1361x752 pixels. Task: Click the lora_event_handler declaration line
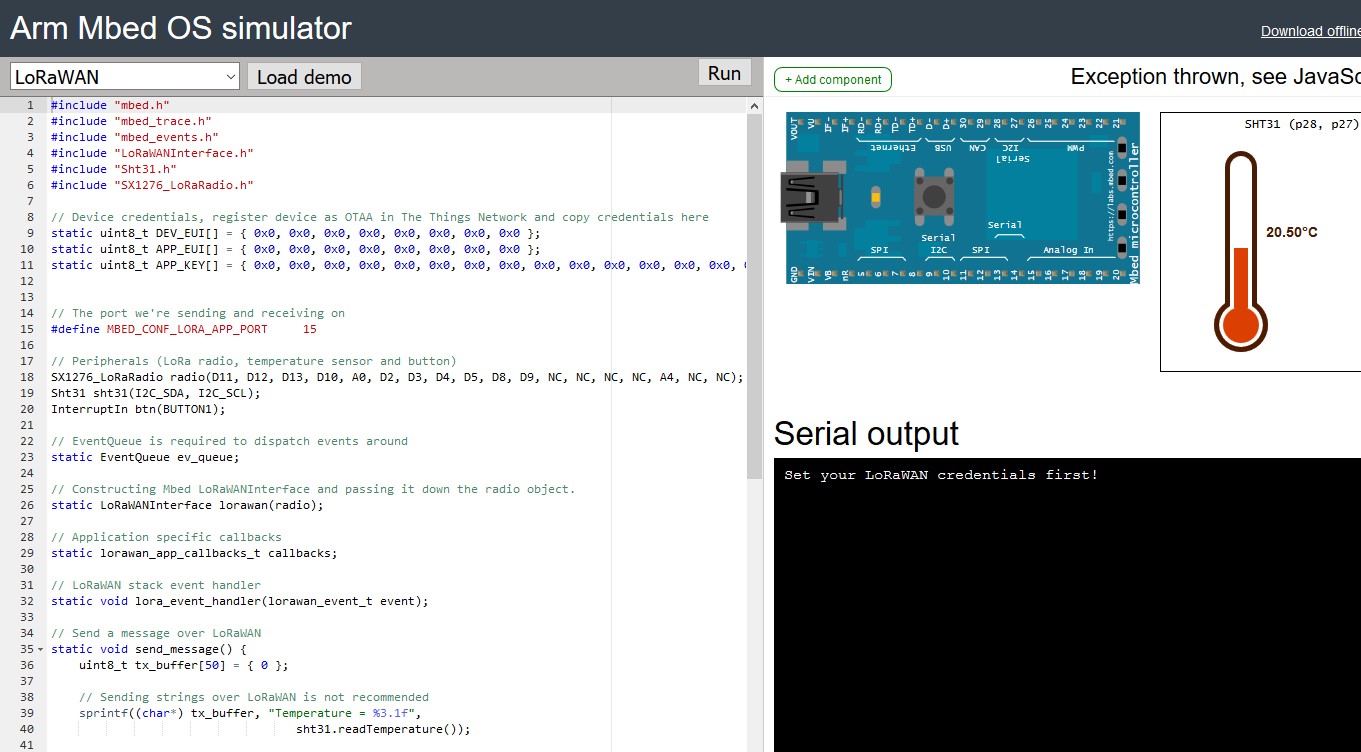click(x=240, y=601)
